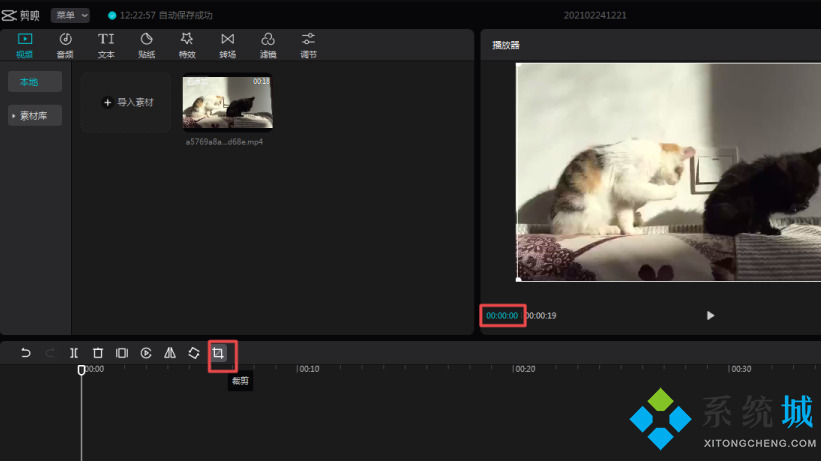
Task: Expand the 素材库 library section
Action: [x=35, y=116]
